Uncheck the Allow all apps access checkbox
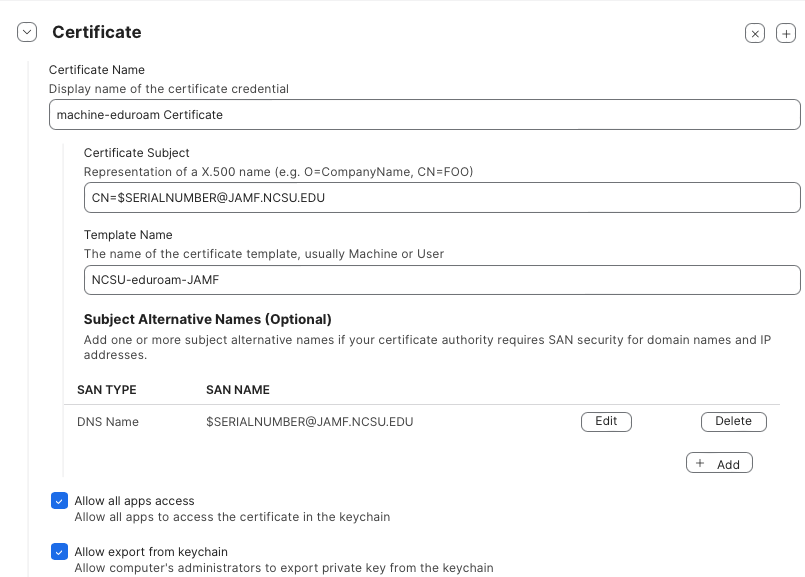The width and height of the screenshot is (805, 577). click(59, 501)
